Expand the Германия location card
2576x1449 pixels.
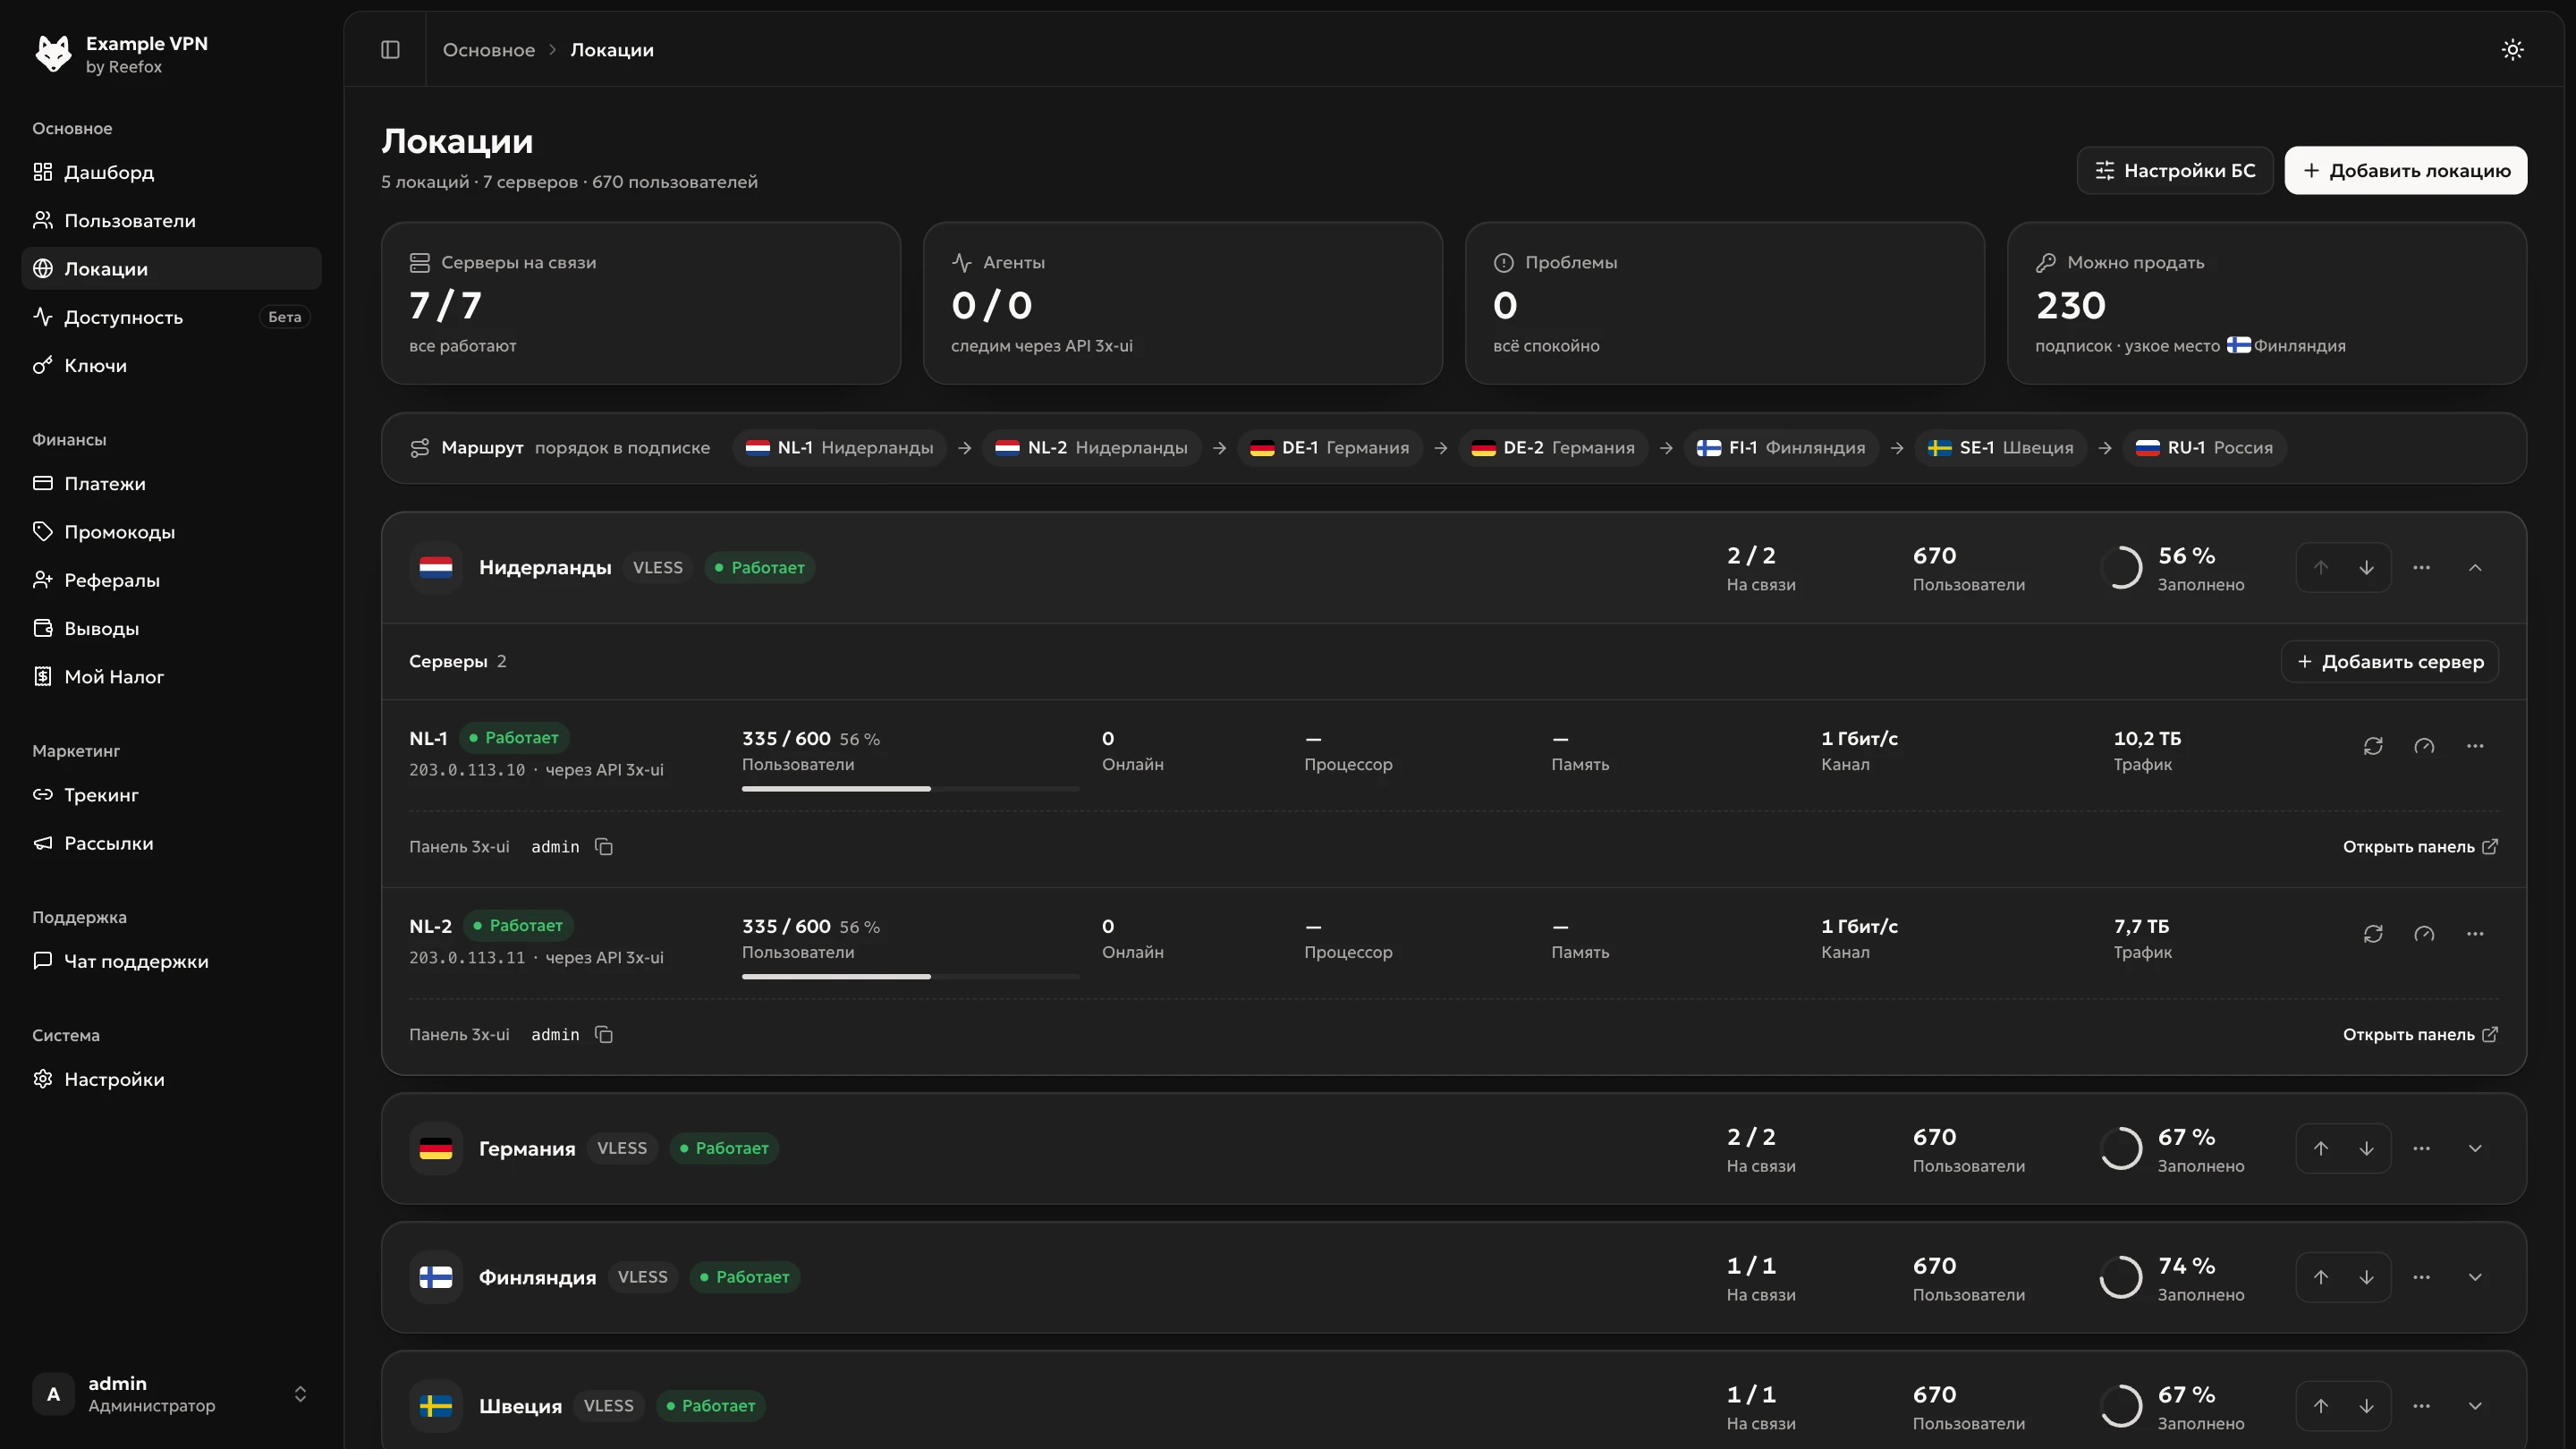coord(2475,1148)
